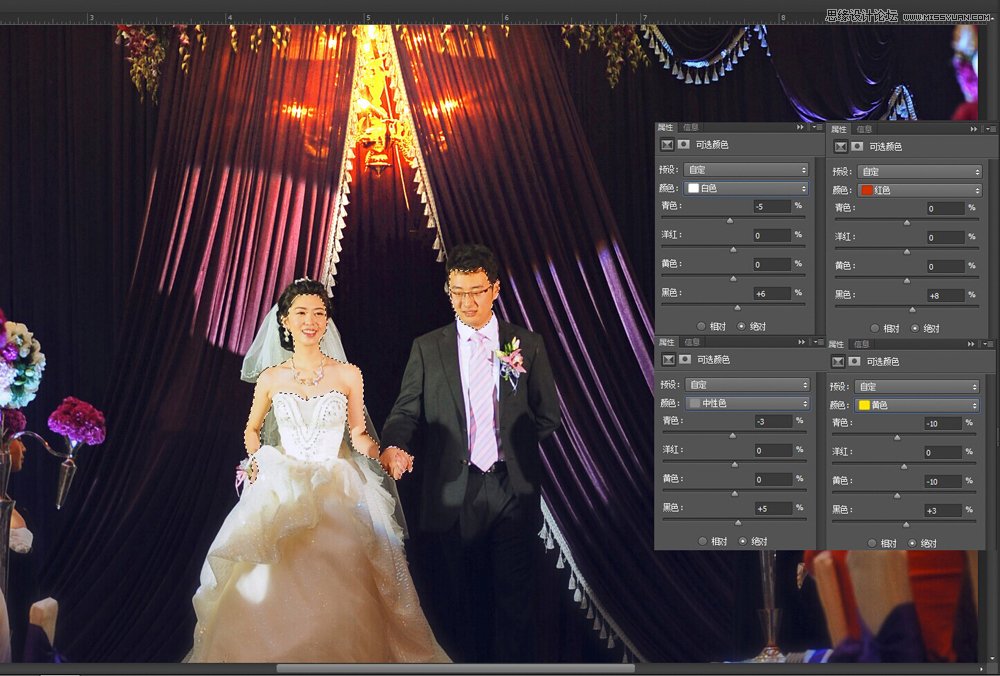The width and height of the screenshot is (1000, 676).
Task: Open the Neutral (中性色) panel's flyout menu icon
Action: tap(817, 342)
